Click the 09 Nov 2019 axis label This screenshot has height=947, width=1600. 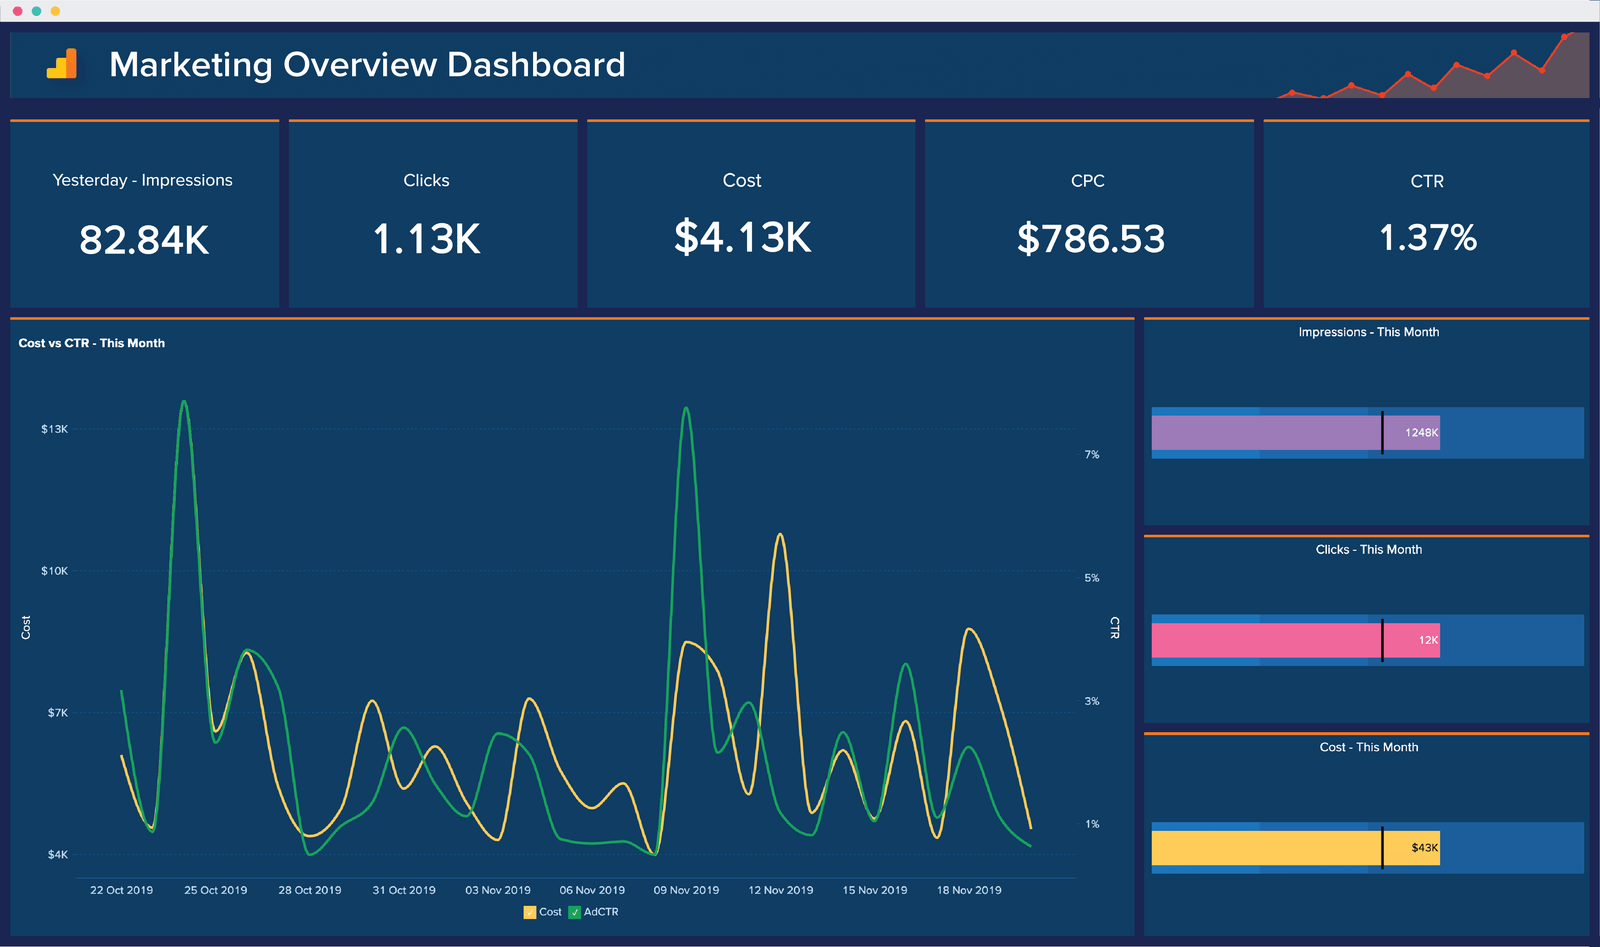pos(686,890)
